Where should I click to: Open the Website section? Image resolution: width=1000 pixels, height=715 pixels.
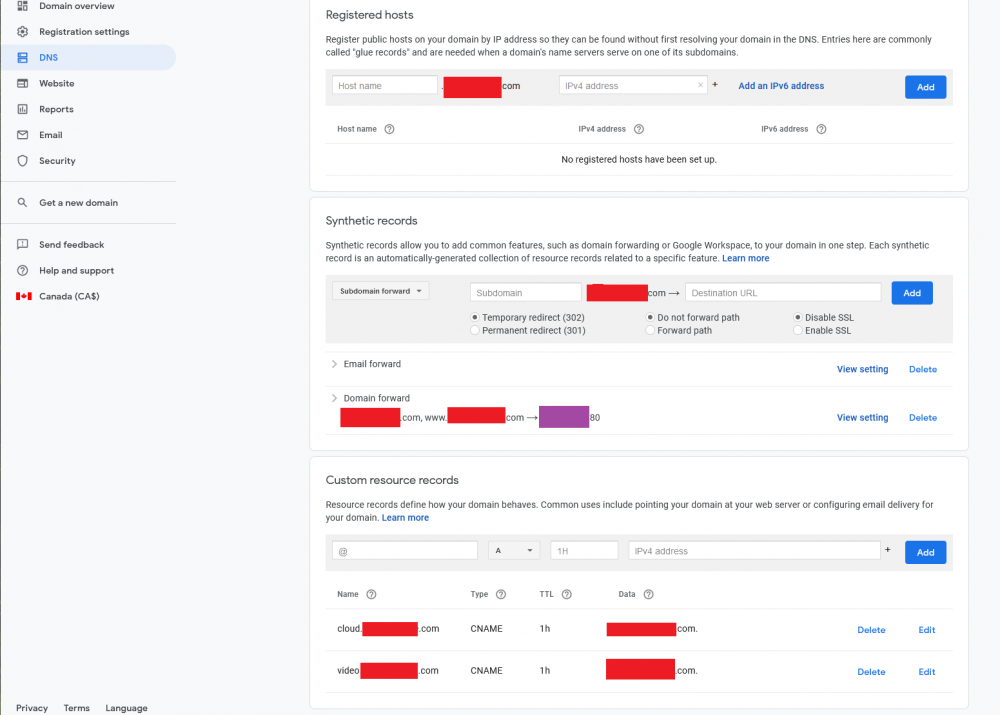pos(57,84)
